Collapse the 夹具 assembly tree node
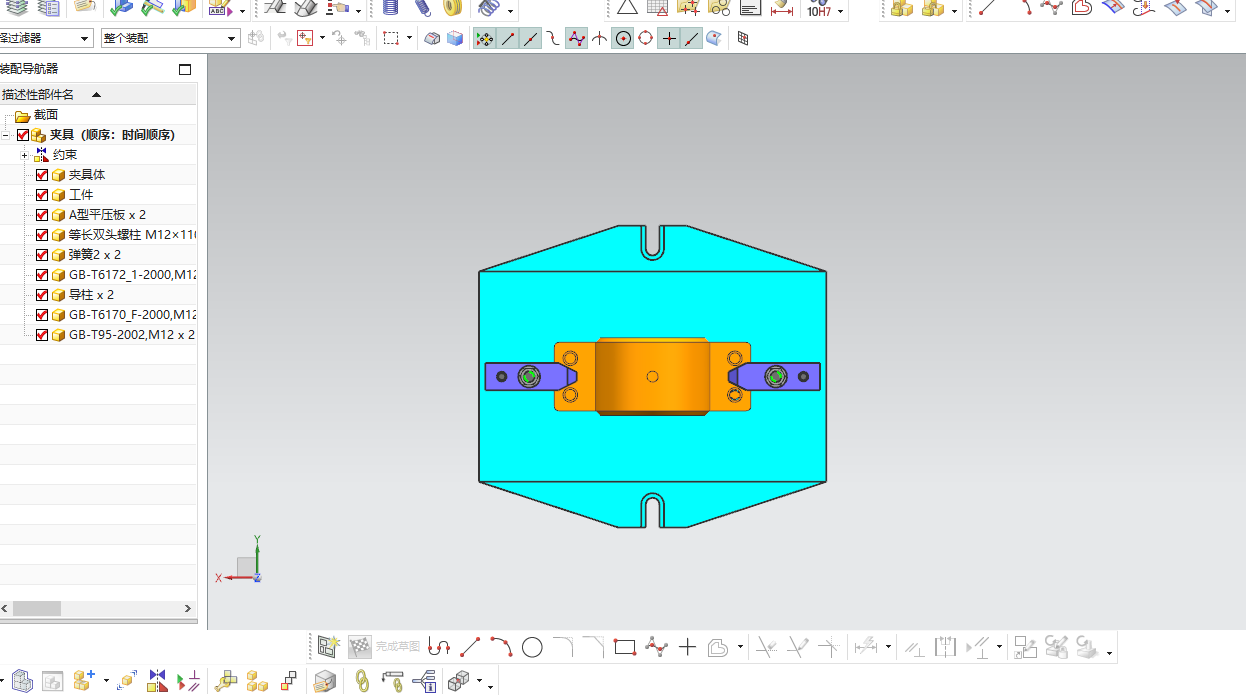Image resolution: width=1246 pixels, height=695 pixels. [x=5, y=135]
